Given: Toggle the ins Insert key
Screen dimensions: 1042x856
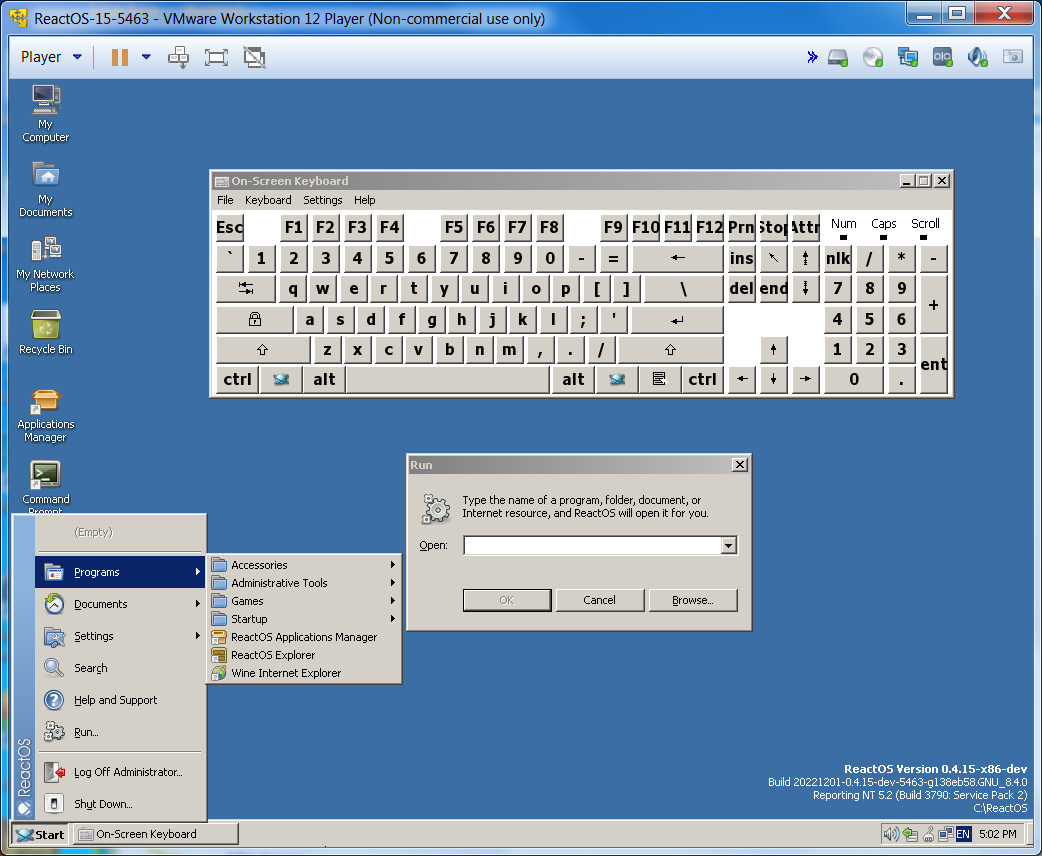Looking at the screenshot, I should coord(742,258).
